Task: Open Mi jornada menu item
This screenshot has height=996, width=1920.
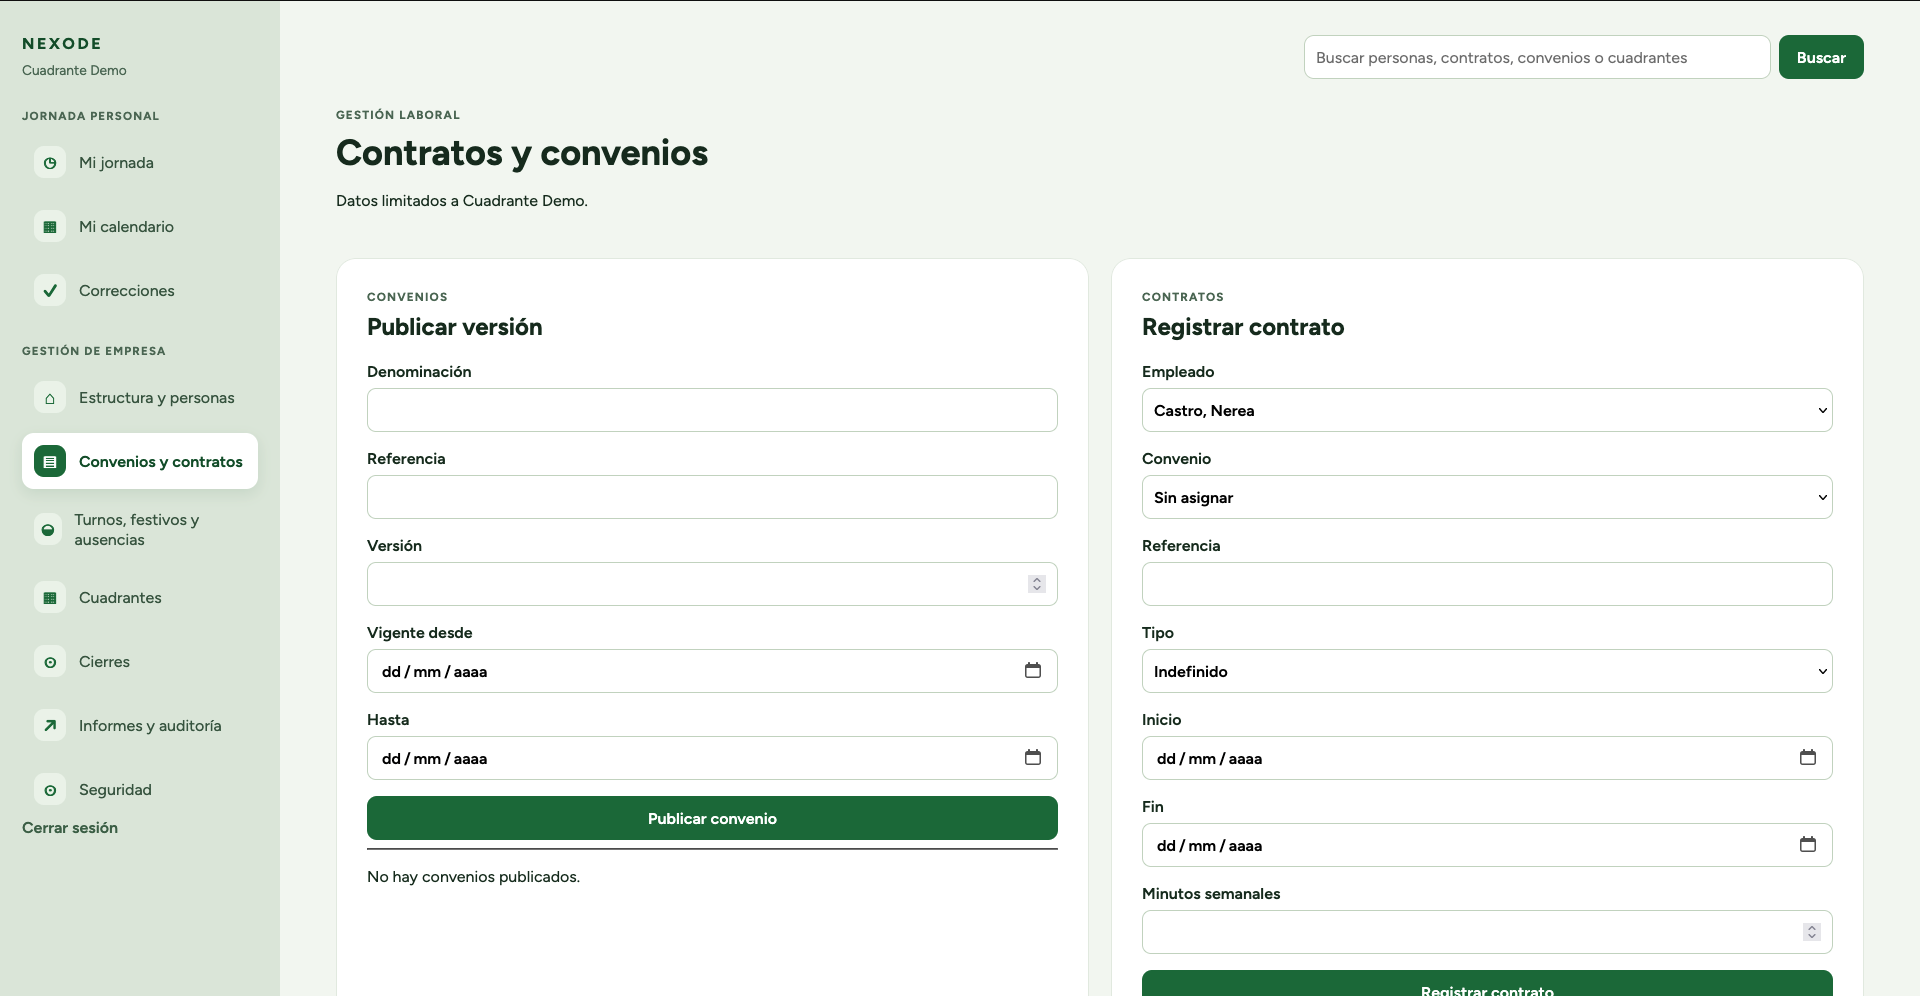Action: point(140,162)
